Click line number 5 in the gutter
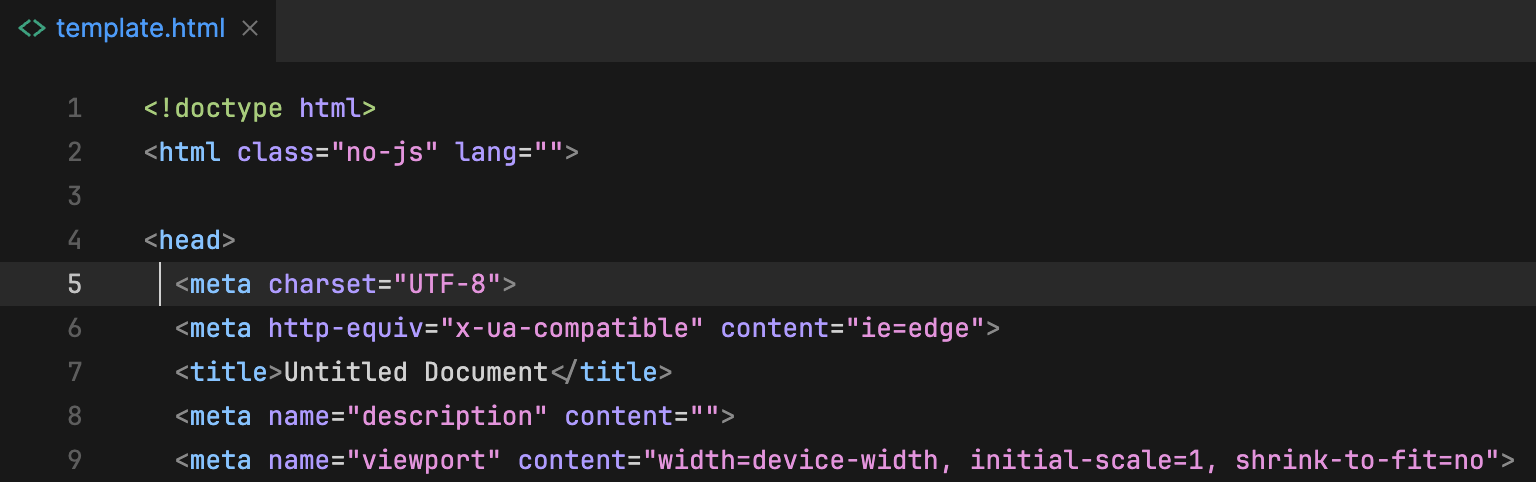Screen dimensions: 1536x482 [x=75, y=284]
